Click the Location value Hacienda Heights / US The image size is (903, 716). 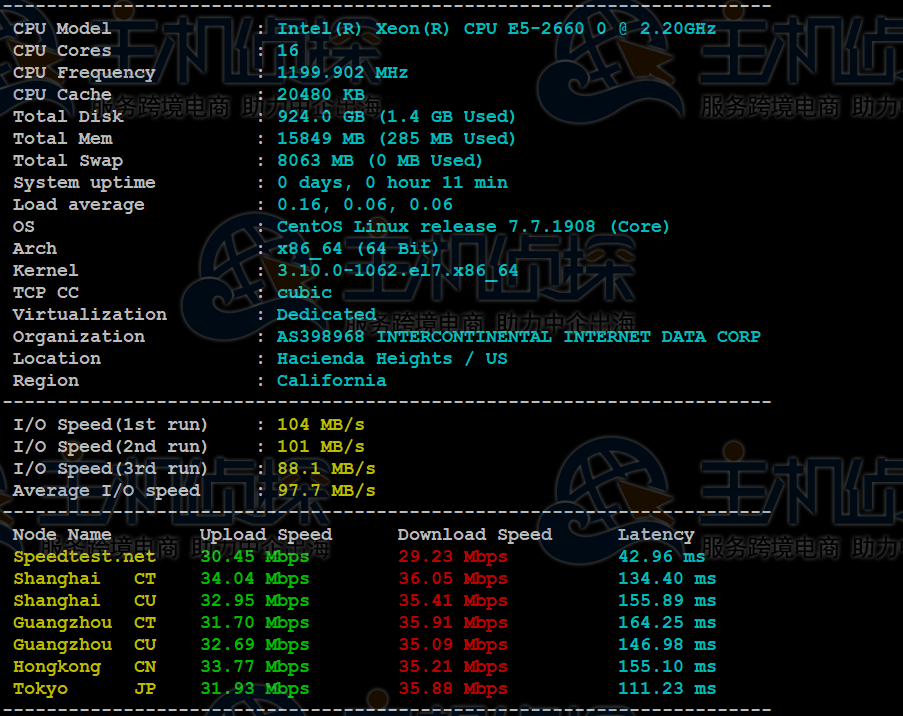(x=391, y=359)
